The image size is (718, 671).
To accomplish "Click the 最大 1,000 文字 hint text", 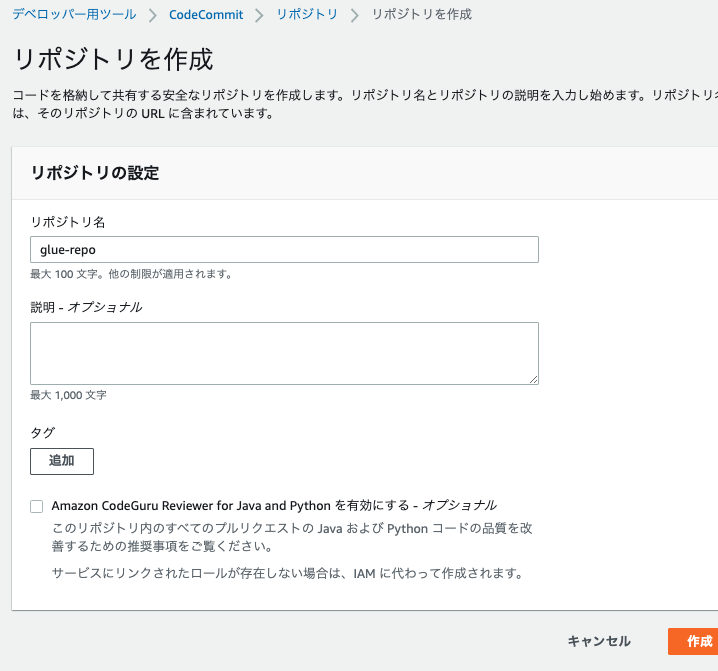I will click(x=68, y=395).
